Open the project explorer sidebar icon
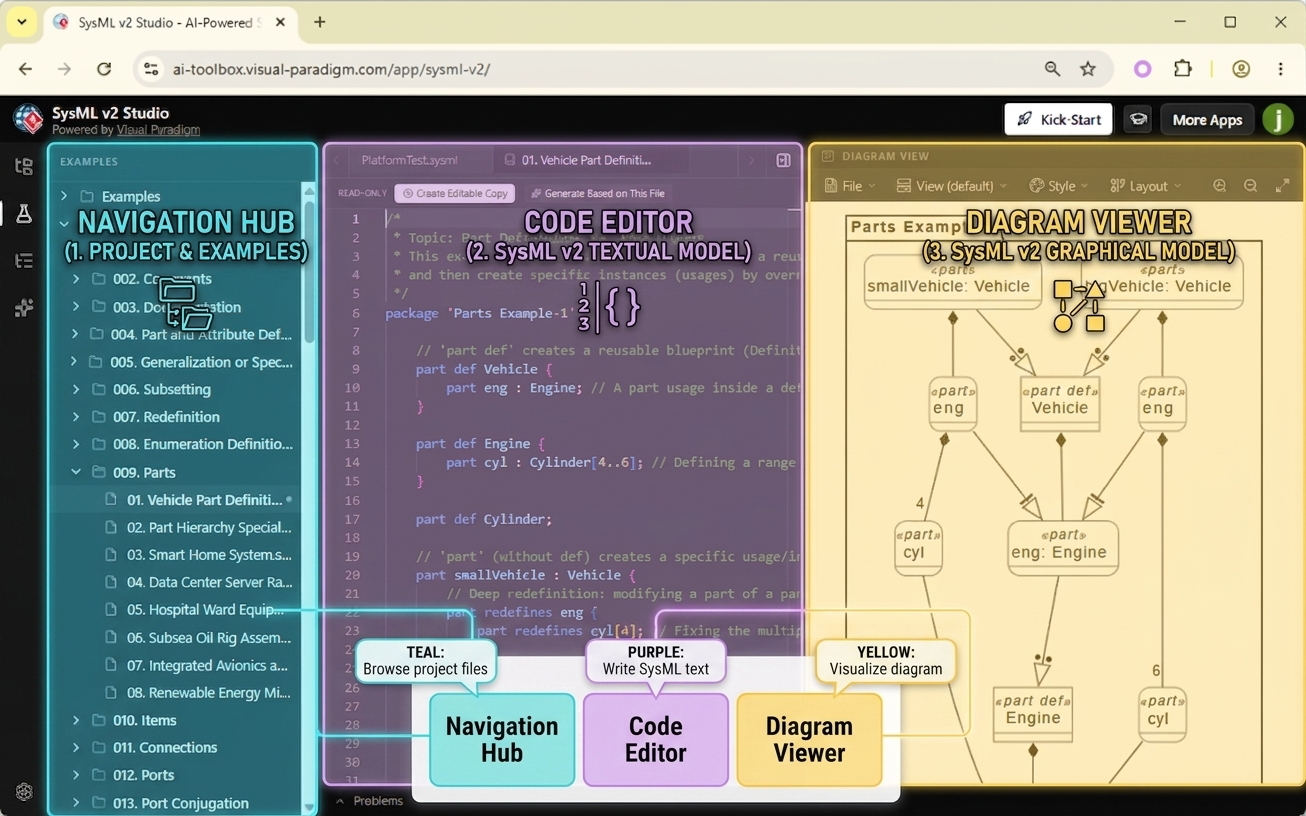The image size is (1306, 816). (24, 166)
